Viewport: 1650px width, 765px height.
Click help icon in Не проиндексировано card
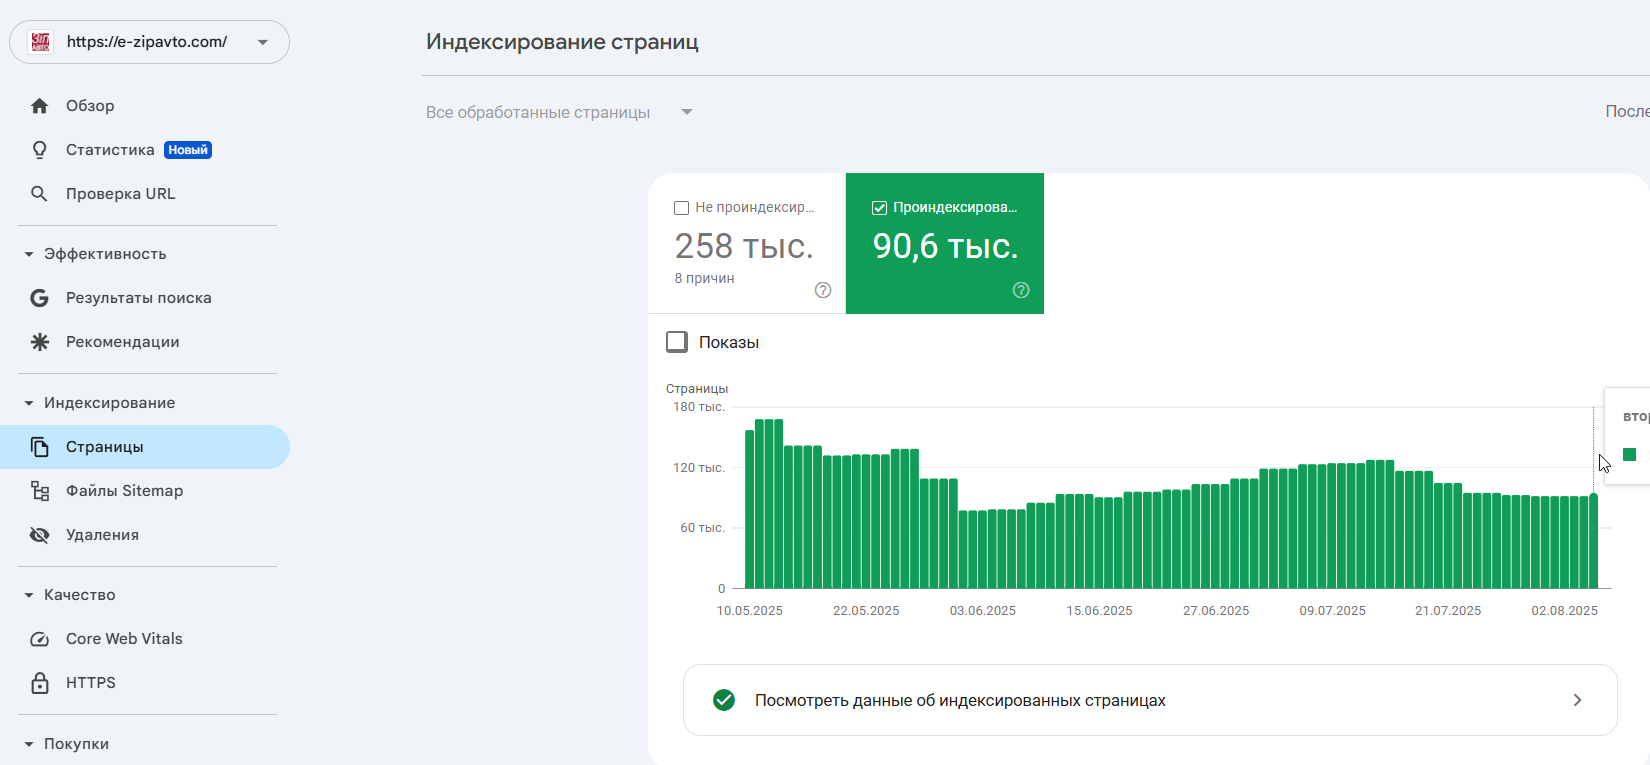(x=823, y=290)
